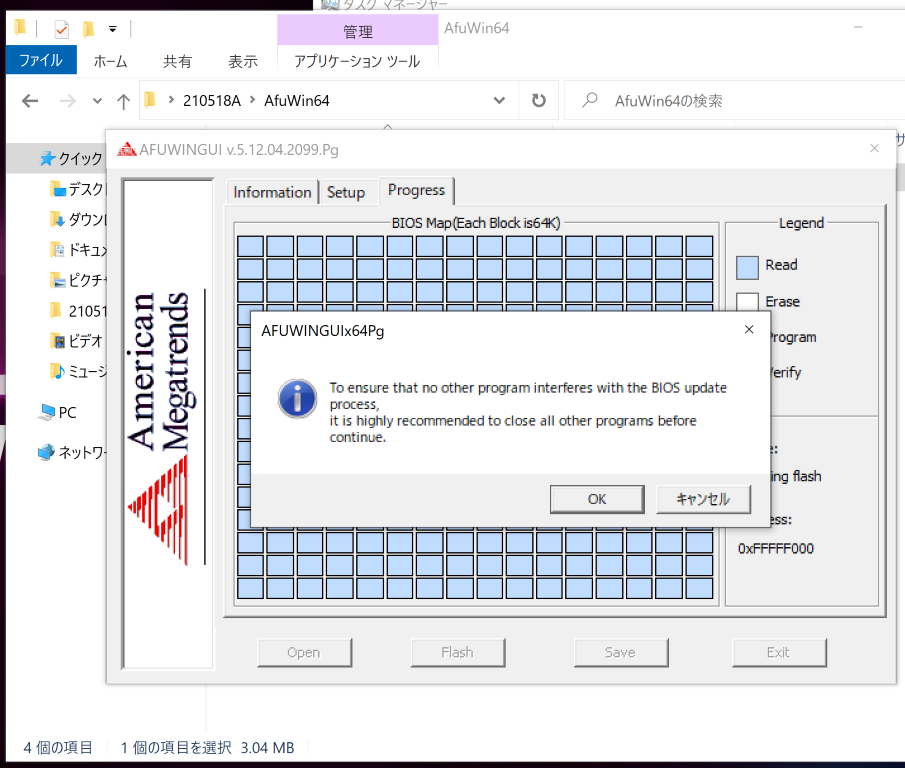The image size is (905, 768).
Task: Click the AfuWin64の検索 search box
Action: point(733,101)
